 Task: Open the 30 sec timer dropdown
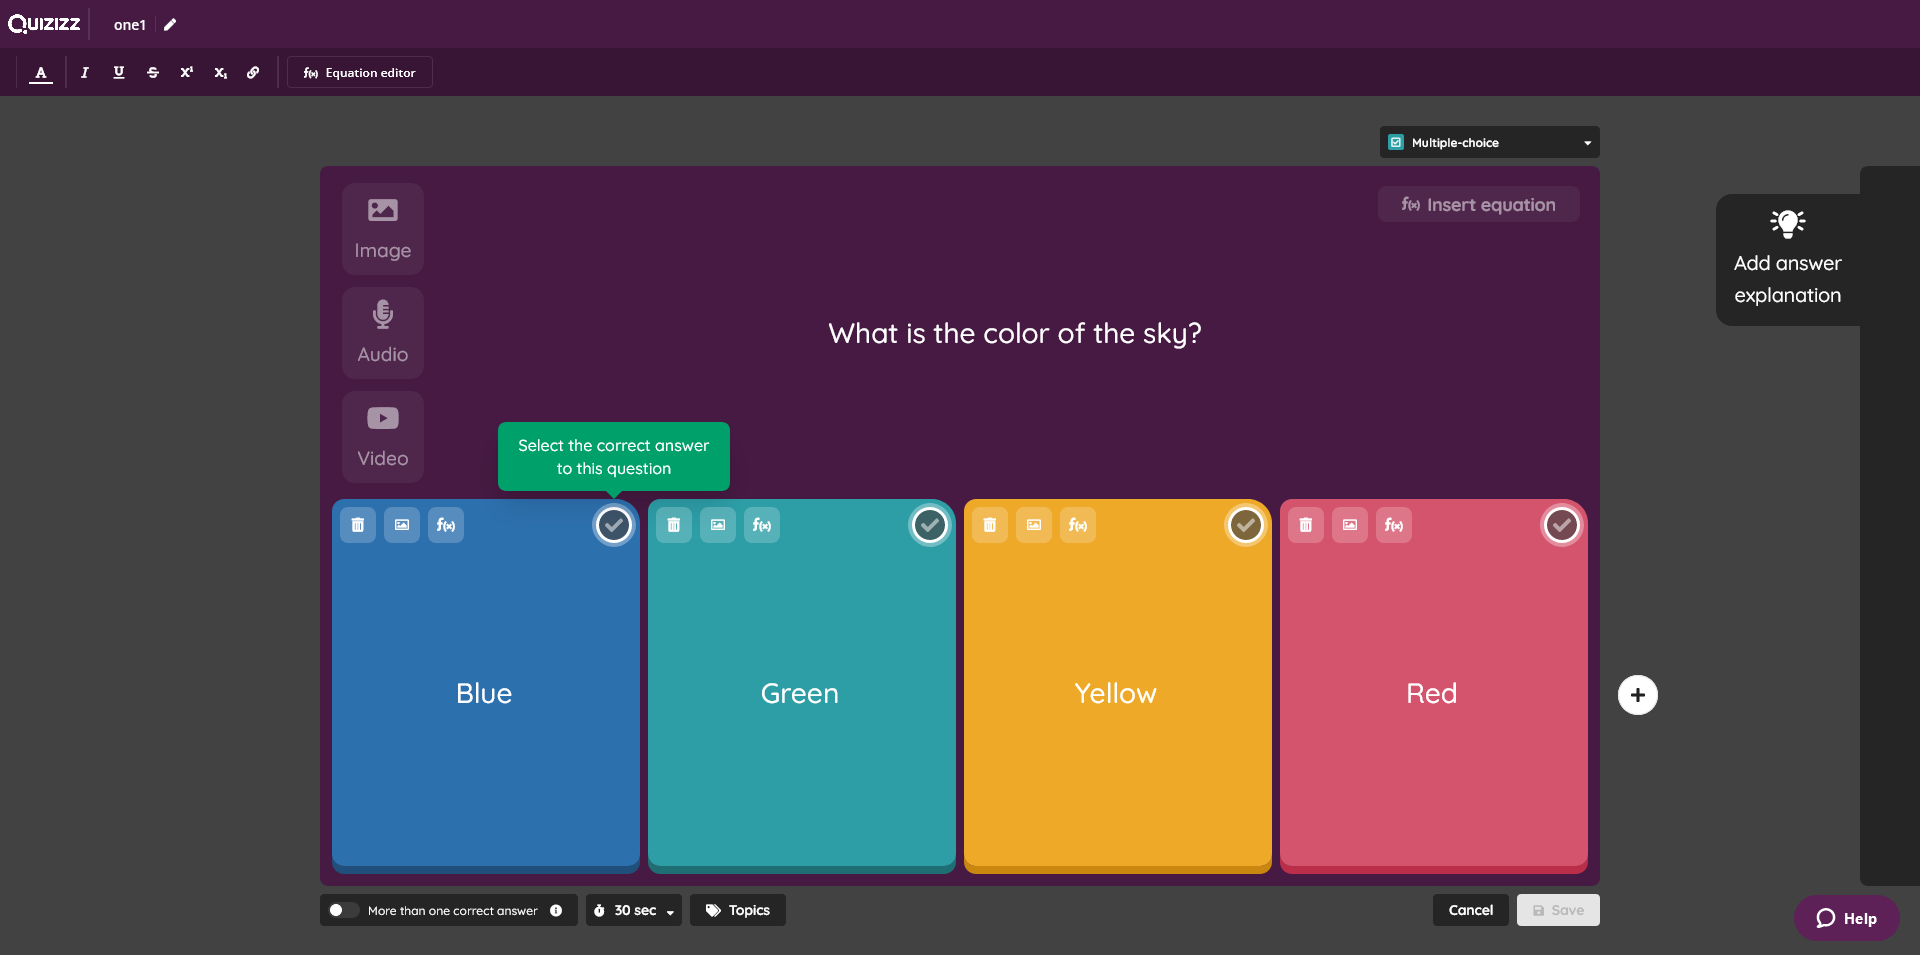(x=633, y=910)
